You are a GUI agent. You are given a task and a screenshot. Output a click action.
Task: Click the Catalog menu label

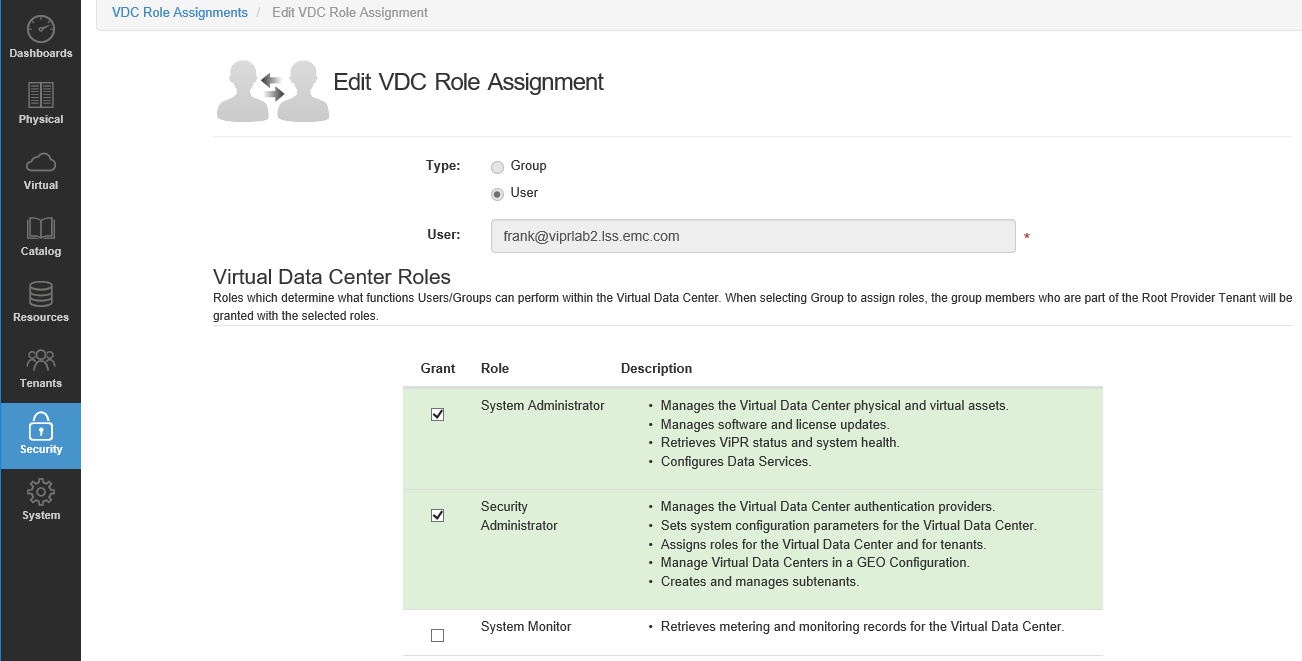coord(41,251)
